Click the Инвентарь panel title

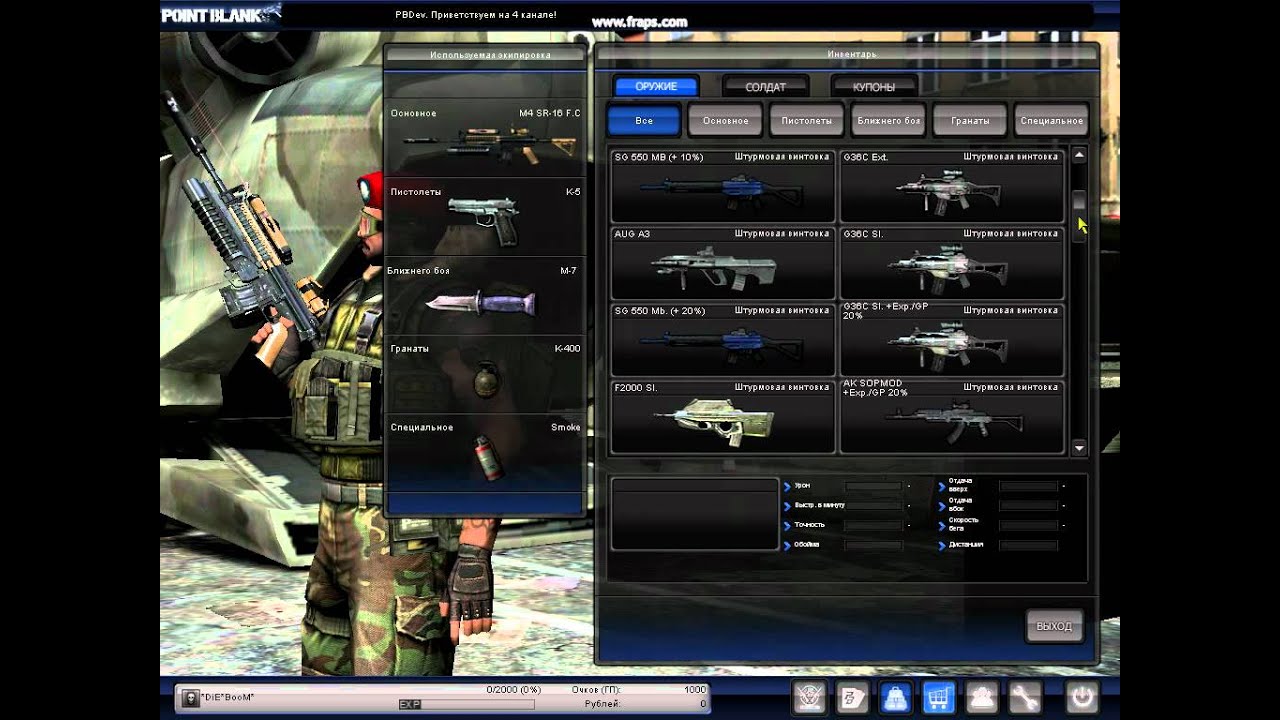click(852, 54)
